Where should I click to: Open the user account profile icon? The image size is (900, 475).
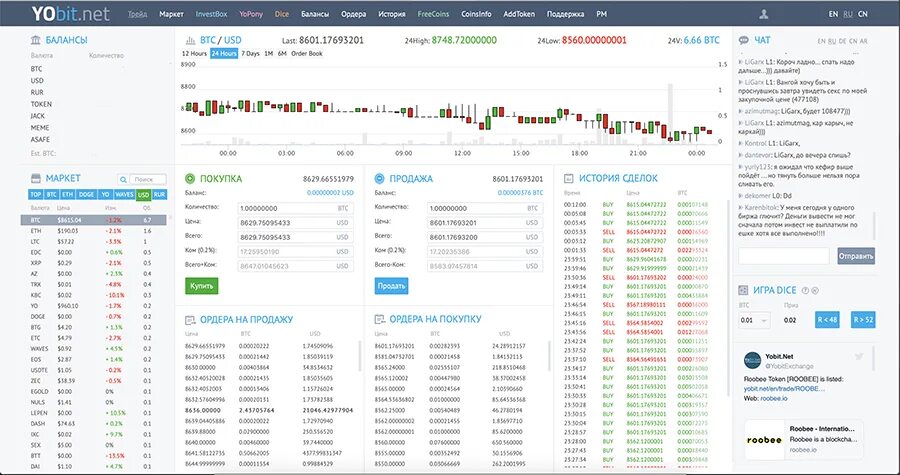click(x=763, y=14)
